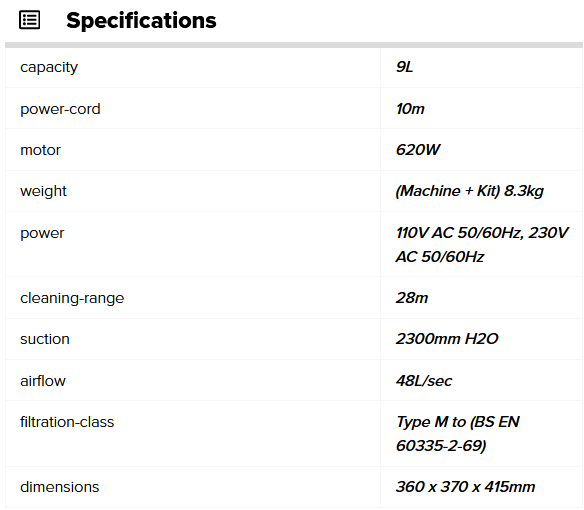Screen dimensions: 584x510
Task: Select the motor row label
Action: coord(40,150)
